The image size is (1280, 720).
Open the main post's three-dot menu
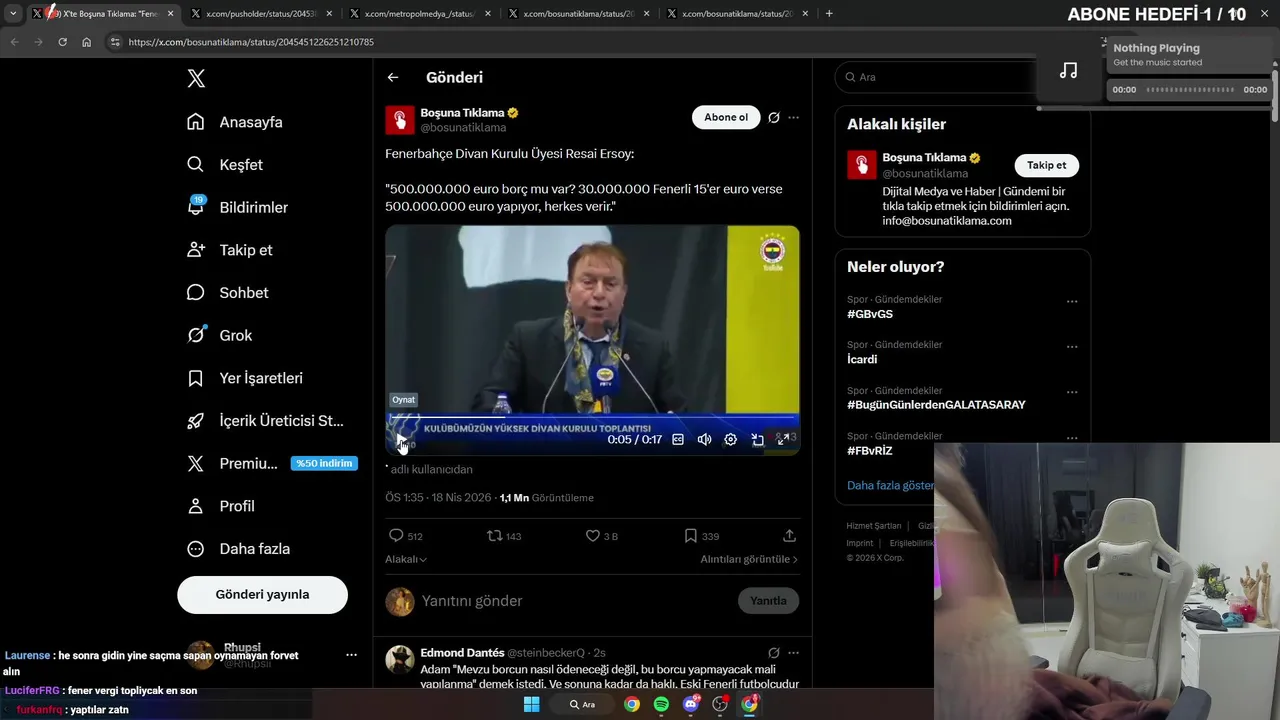click(x=793, y=118)
